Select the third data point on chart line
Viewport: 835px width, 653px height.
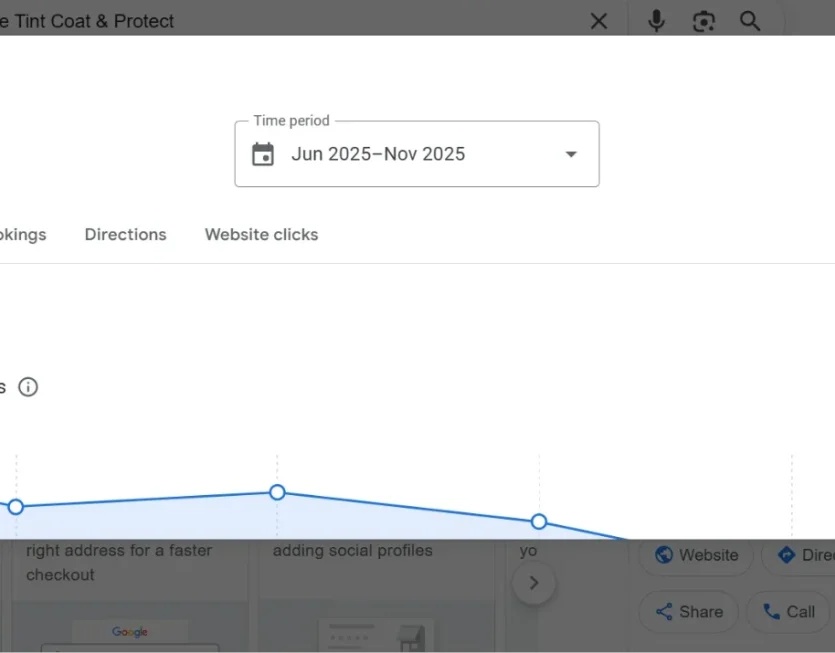tap(539, 521)
